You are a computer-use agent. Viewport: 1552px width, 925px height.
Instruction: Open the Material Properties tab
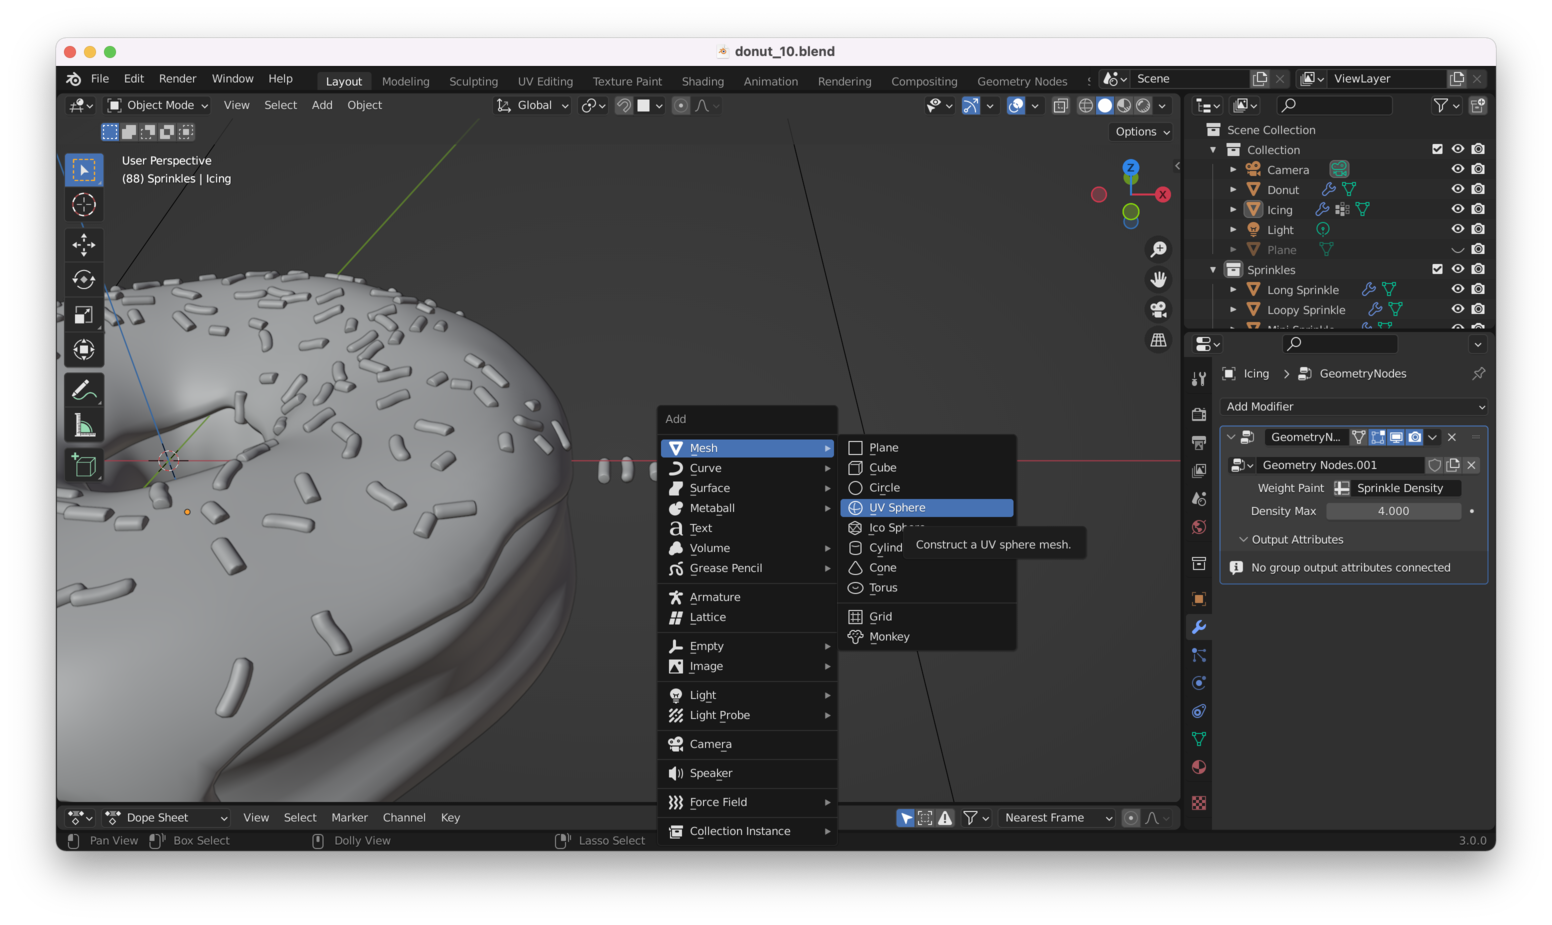point(1198,767)
